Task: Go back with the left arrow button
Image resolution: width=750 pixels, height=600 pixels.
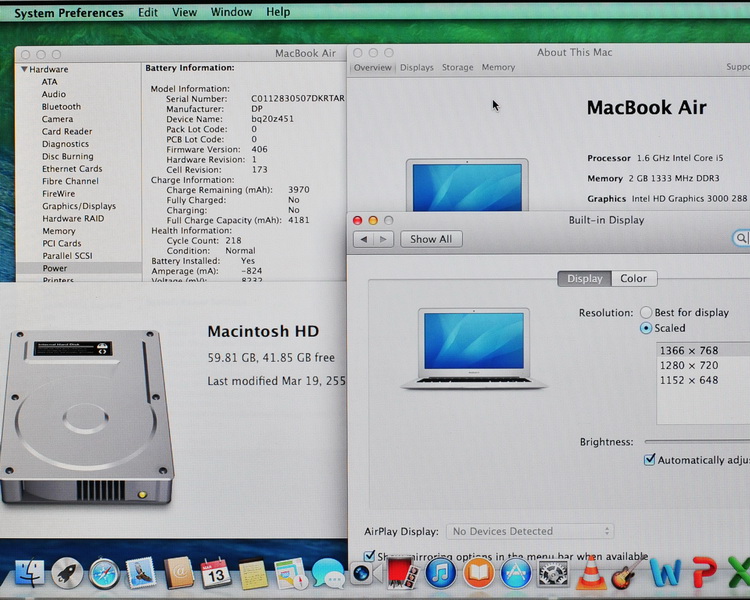Action: click(364, 239)
